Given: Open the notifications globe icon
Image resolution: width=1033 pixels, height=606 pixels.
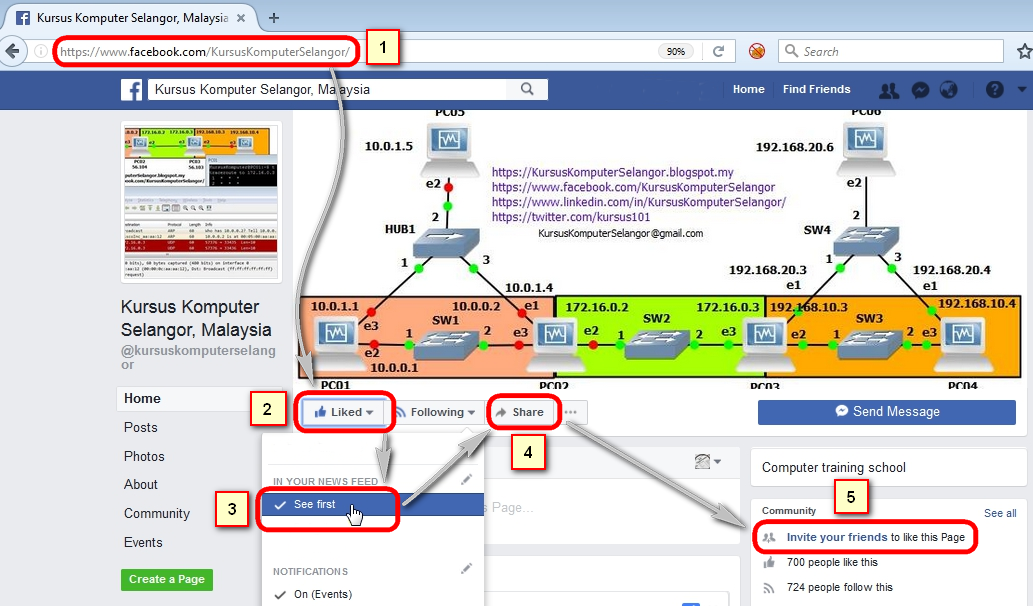Looking at the screenshot, I should [949, 90].
